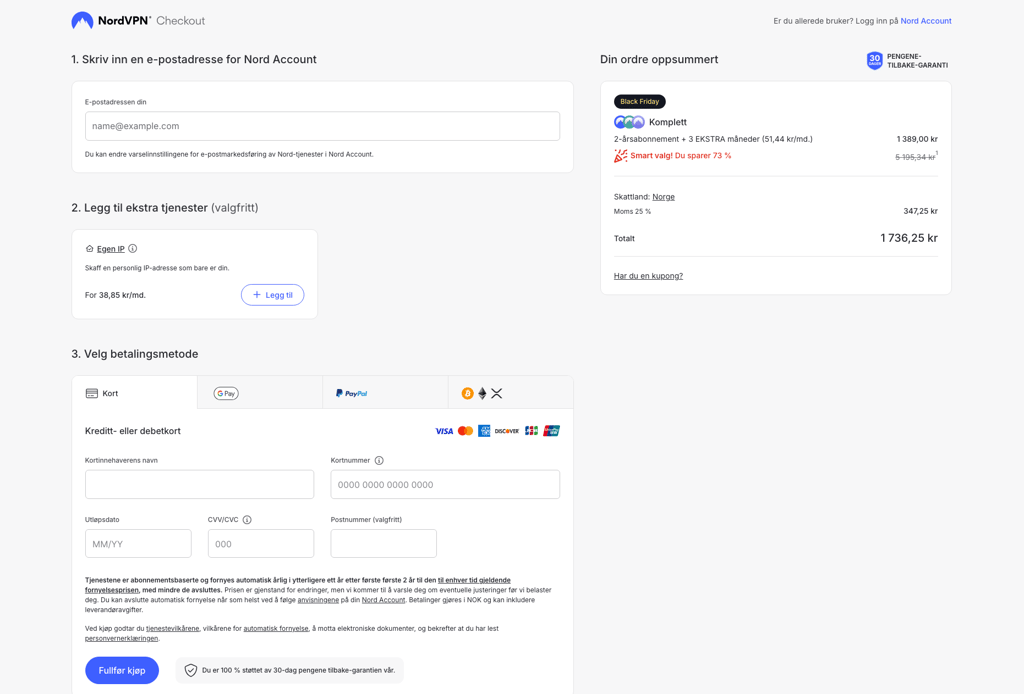The height and width of the screenshot is (694, 1024).
Task: Focus the email address input field
Action: 323,126
